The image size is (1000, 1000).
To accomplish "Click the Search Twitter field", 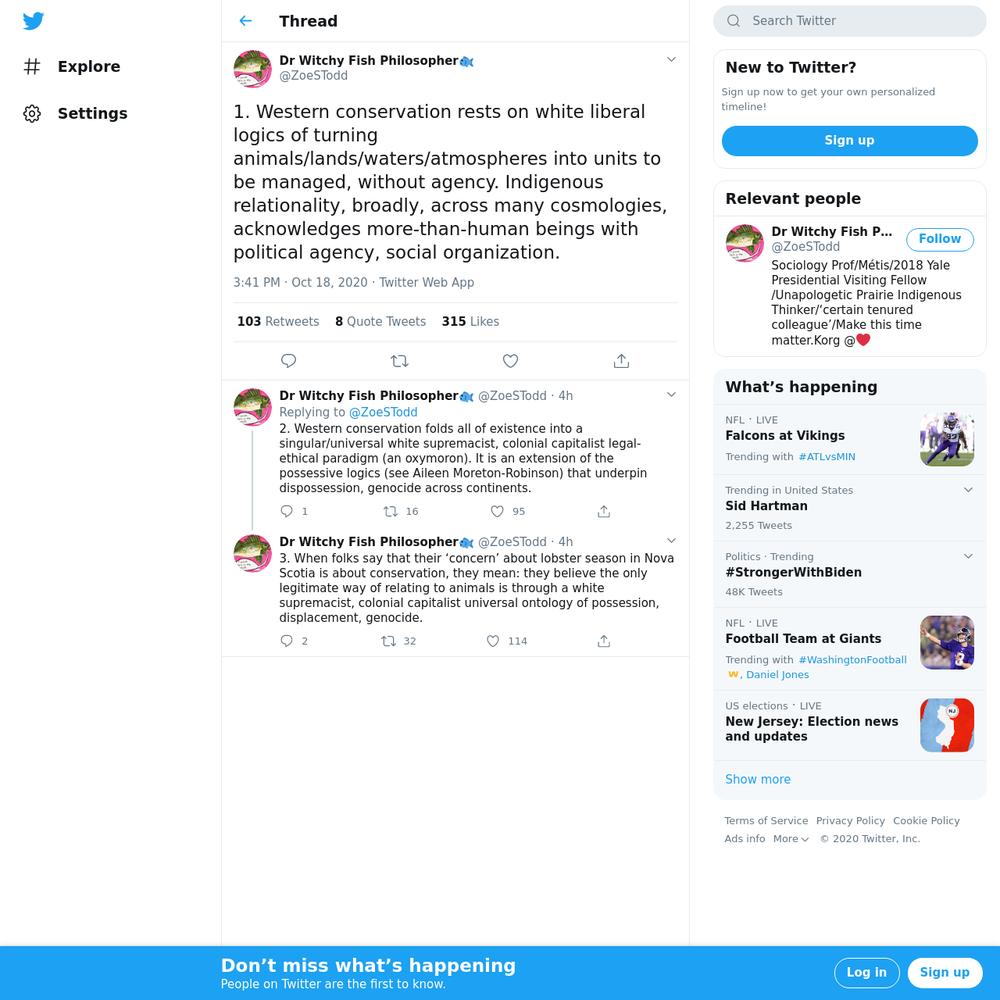I will 849,21.
